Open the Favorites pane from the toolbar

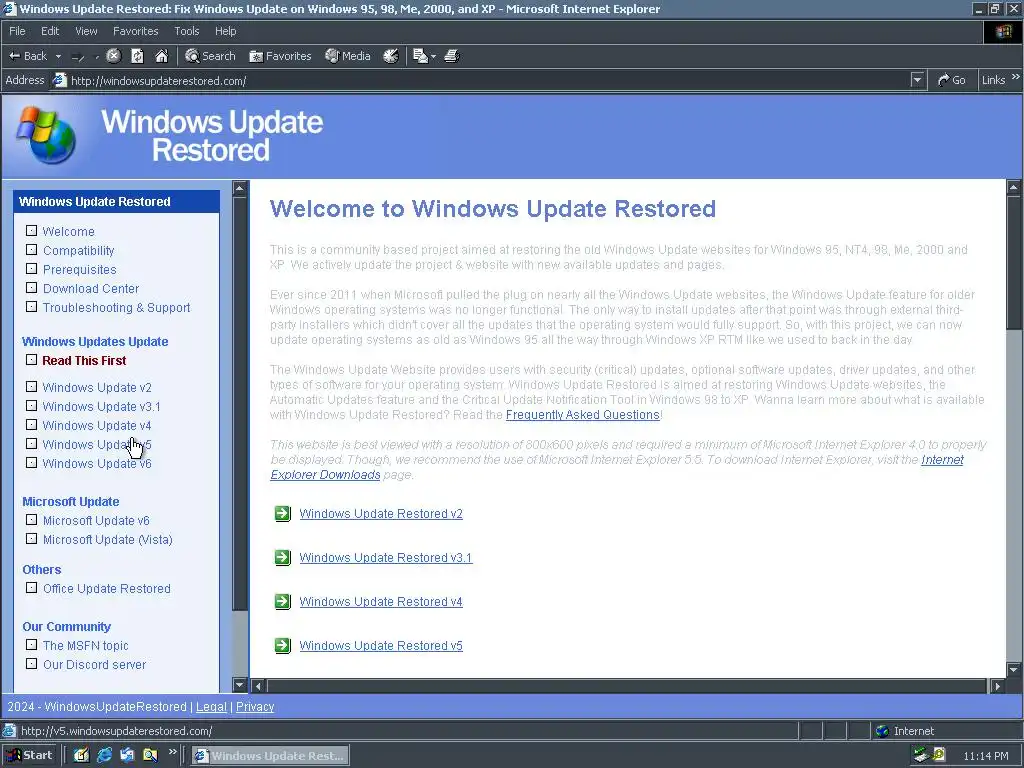point(280,56)
